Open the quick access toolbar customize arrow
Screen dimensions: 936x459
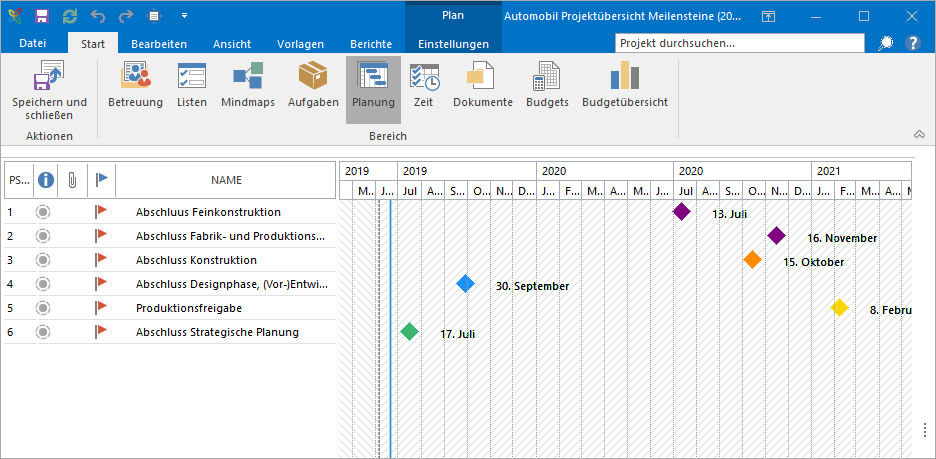pos(184,16)
